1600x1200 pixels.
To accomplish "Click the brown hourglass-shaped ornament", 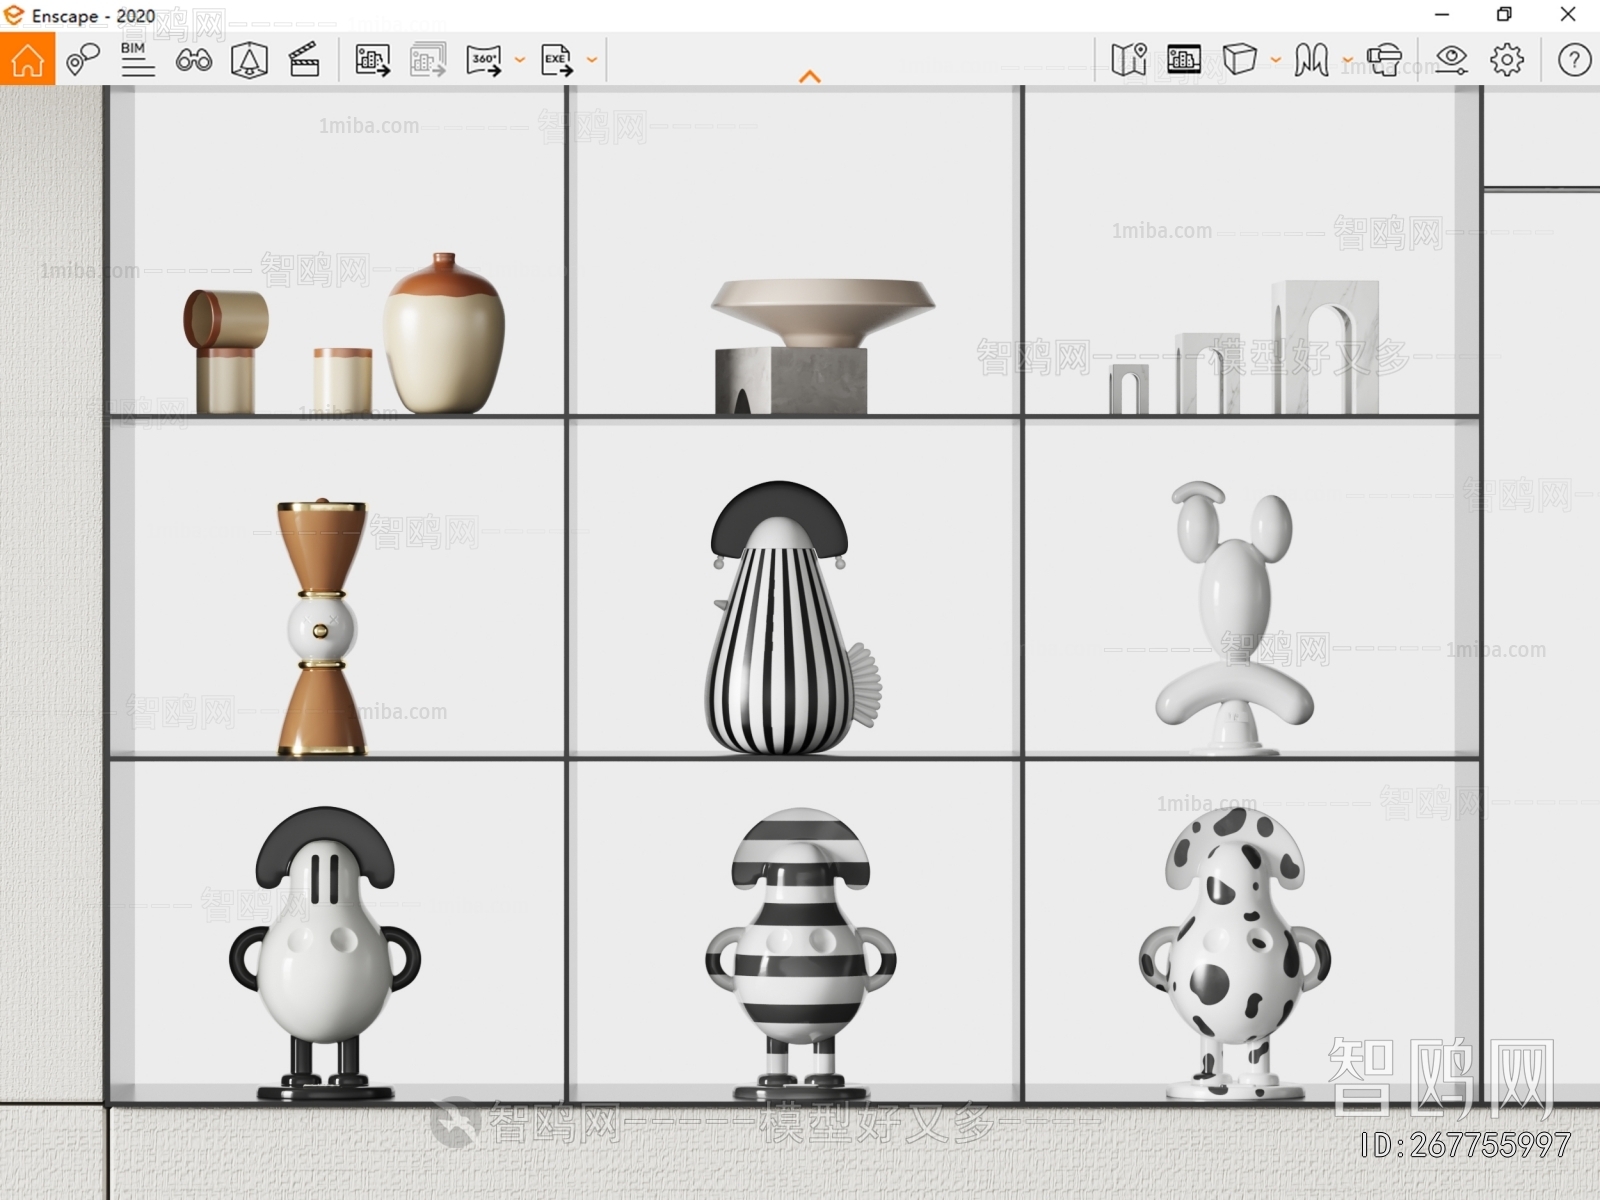I will tap(322, 627).
